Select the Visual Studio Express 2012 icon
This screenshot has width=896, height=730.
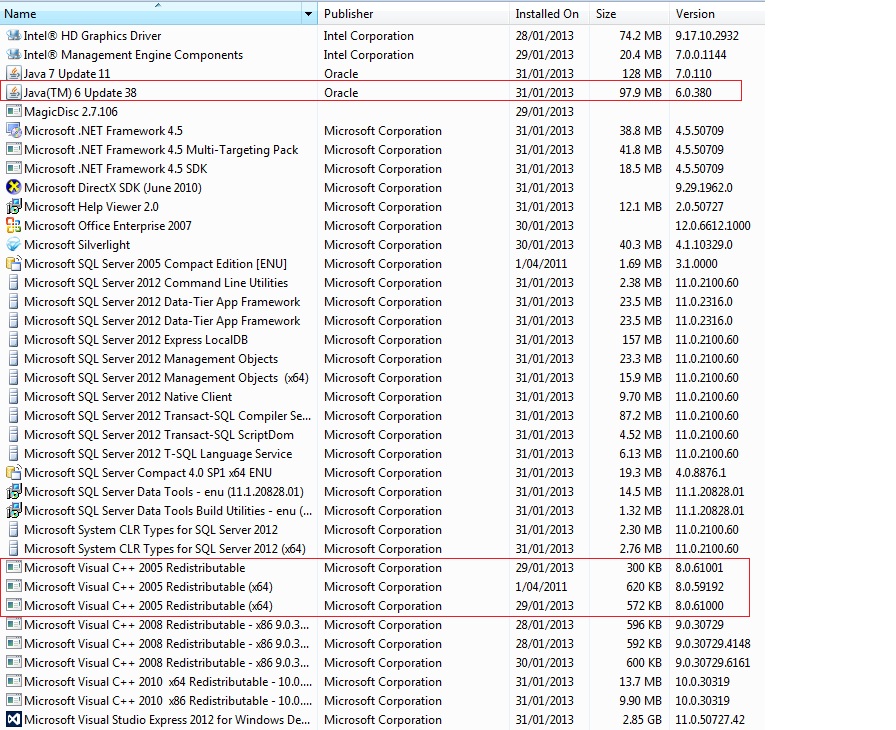pyautogui.click(x=14, y=720)
